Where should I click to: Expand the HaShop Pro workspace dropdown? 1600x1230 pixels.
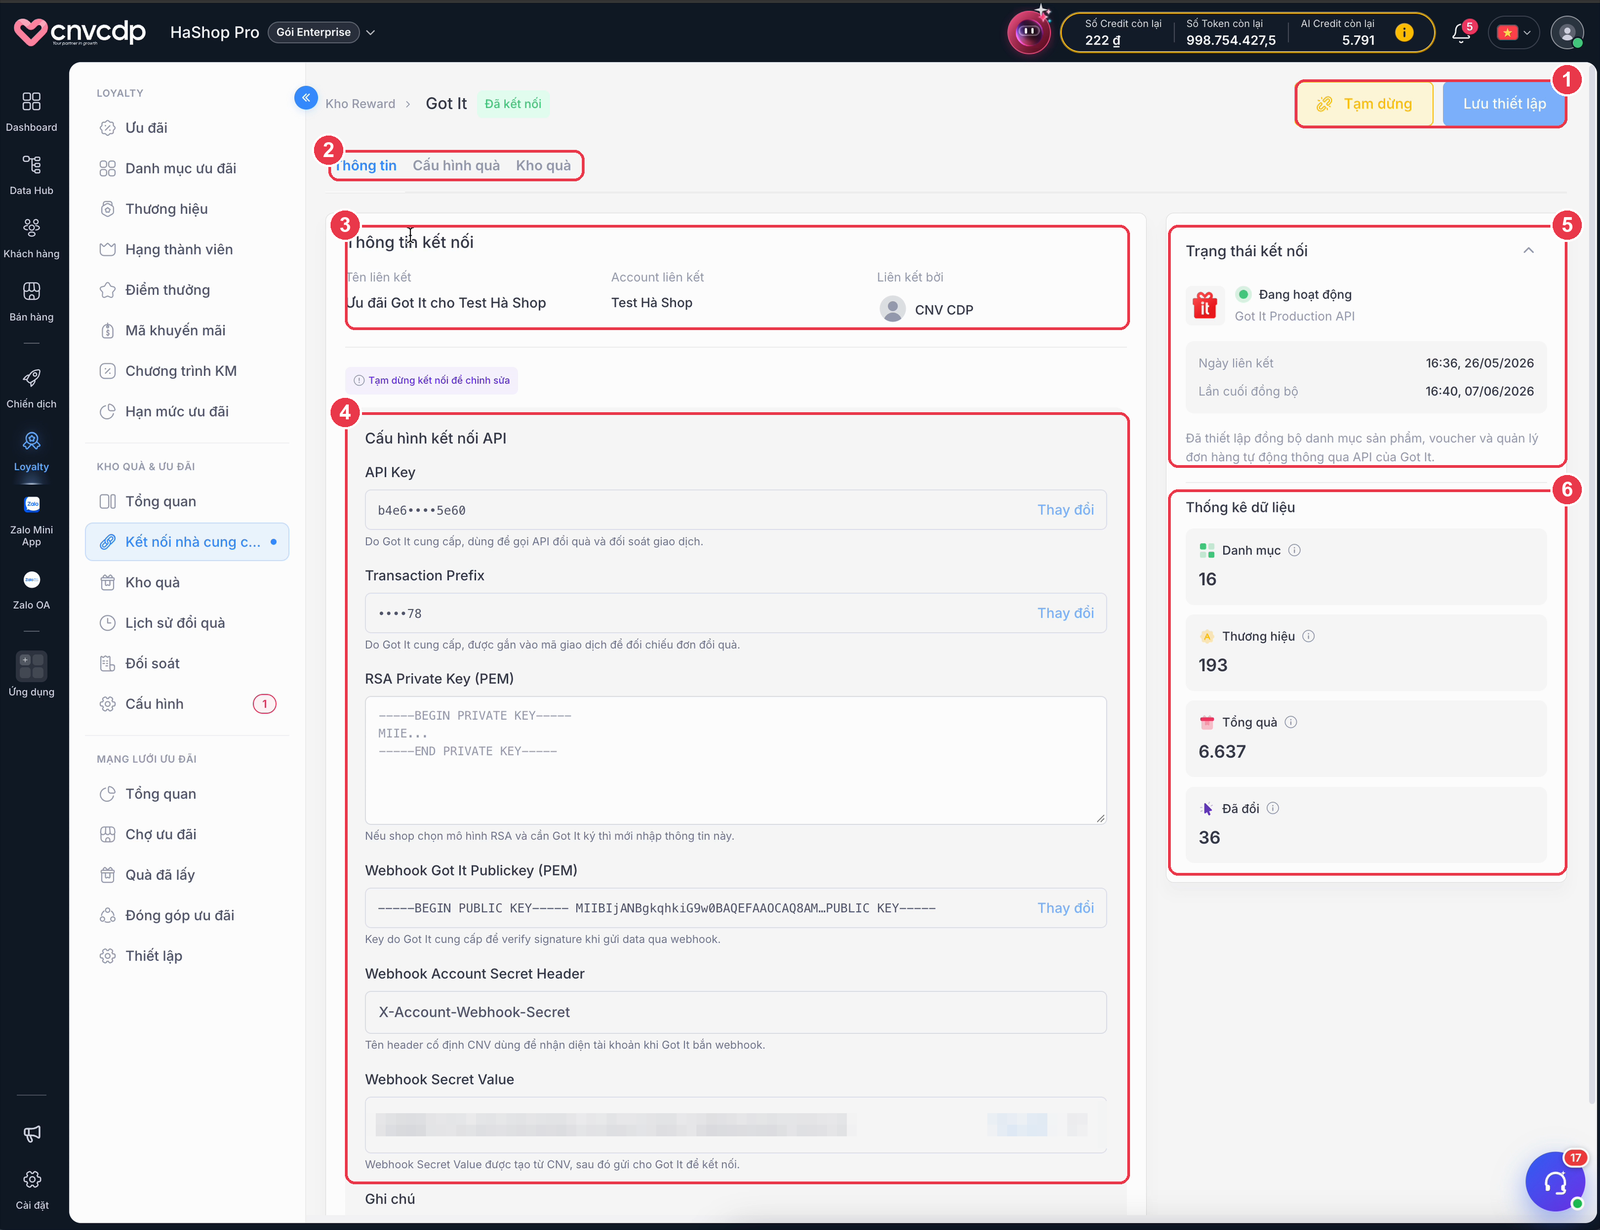click(x=370, y=32)
